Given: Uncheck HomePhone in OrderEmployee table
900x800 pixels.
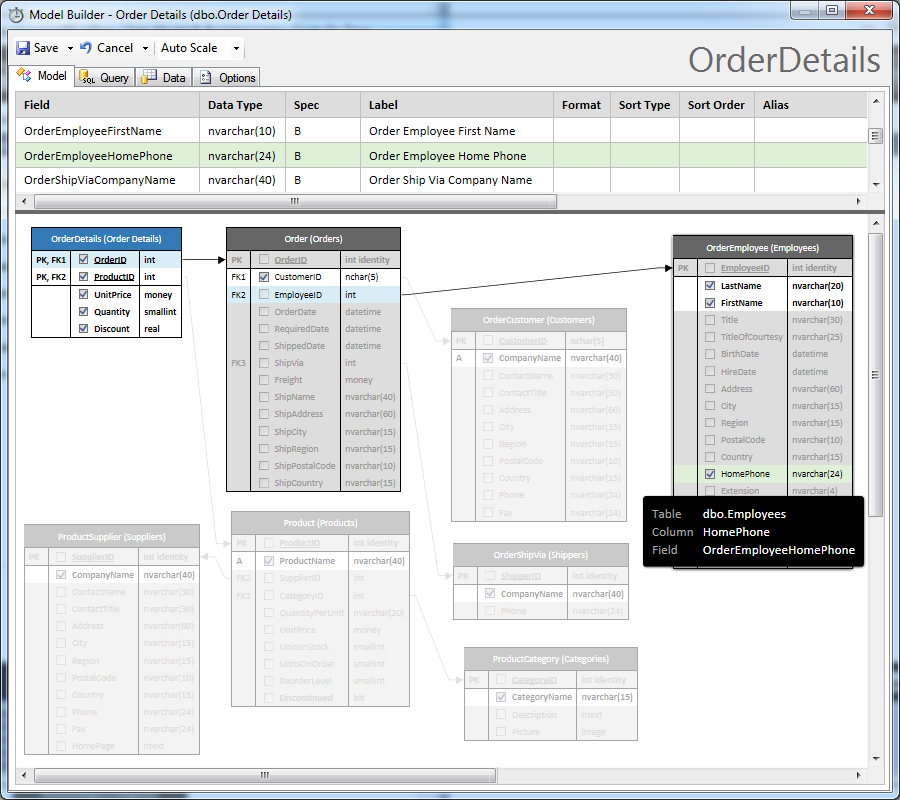Looking at the screenshot, I should [x=710, y=474].
